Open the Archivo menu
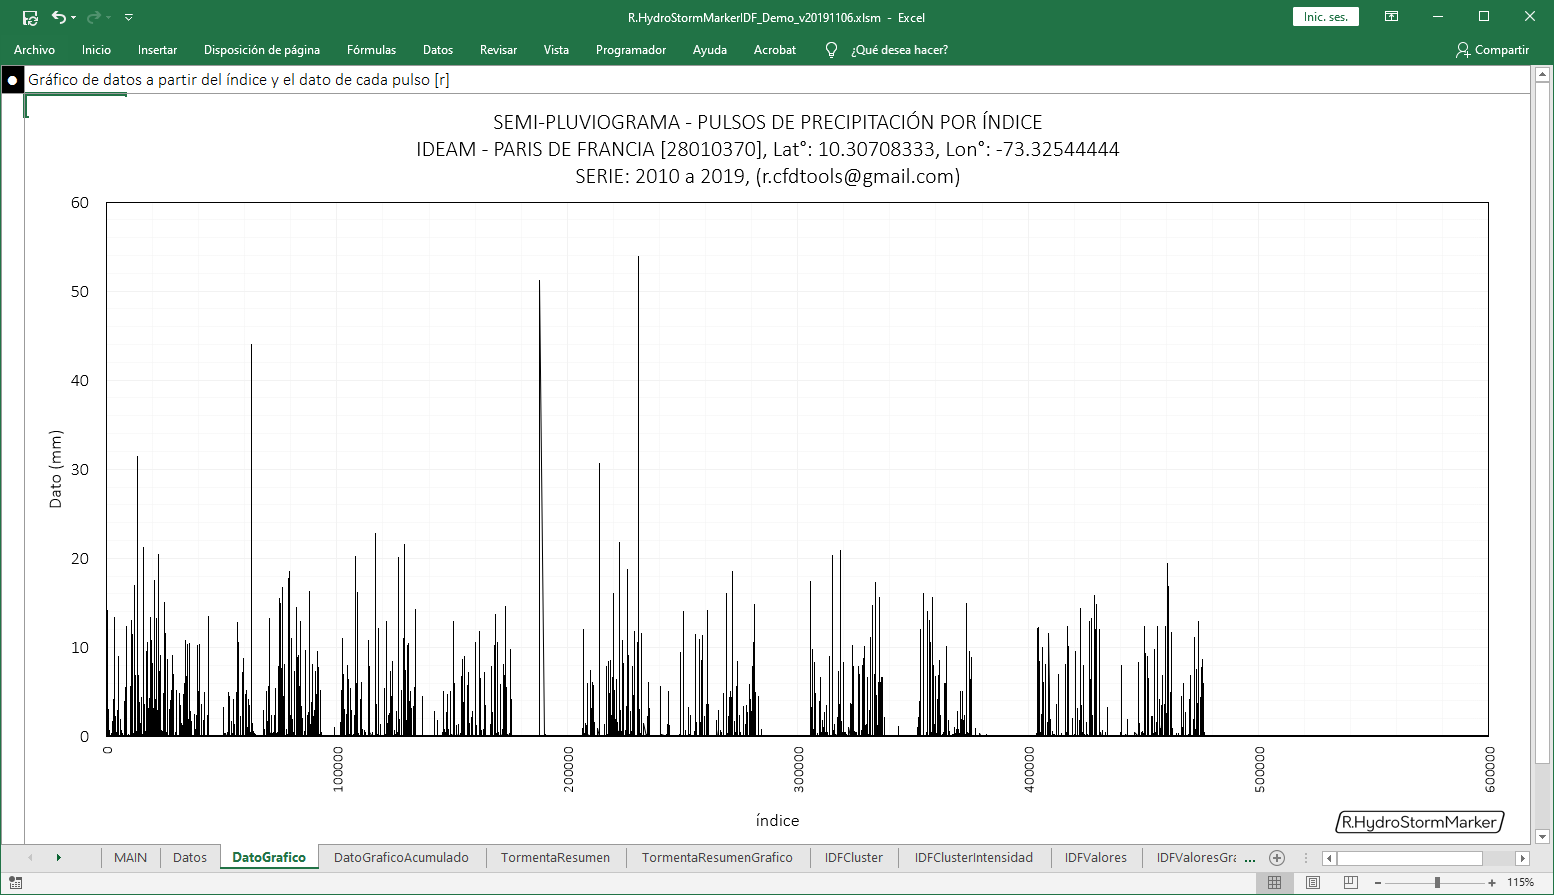This screenshot has width=1554, height=895. pos(34,50)
